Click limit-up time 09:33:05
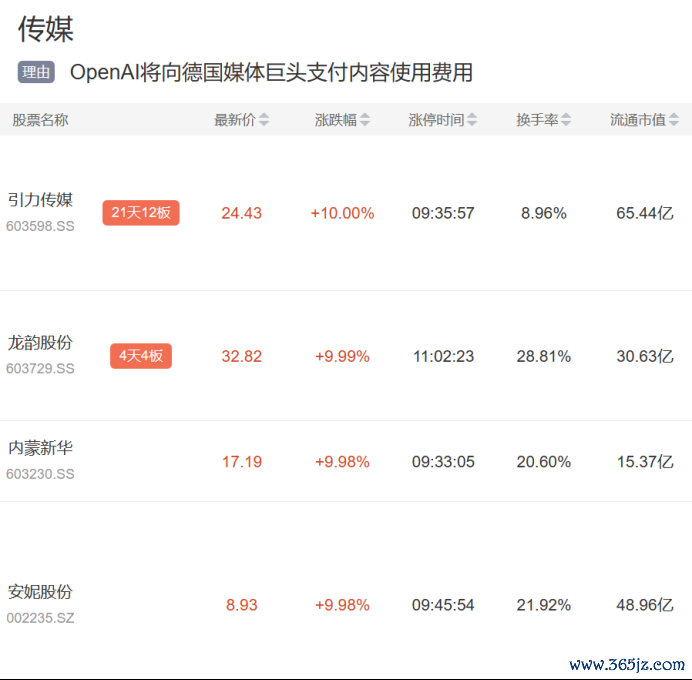 coord(443,462)
